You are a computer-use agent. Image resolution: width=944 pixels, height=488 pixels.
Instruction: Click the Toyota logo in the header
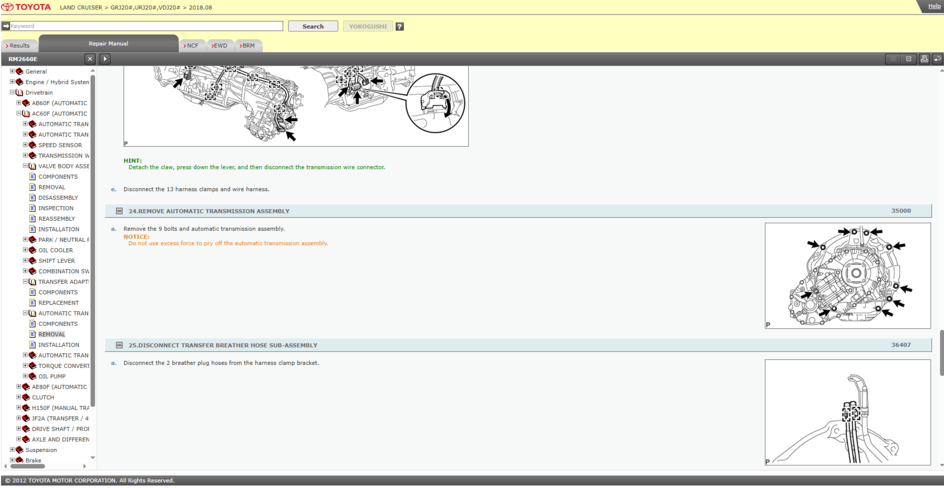tap(27, 7)
